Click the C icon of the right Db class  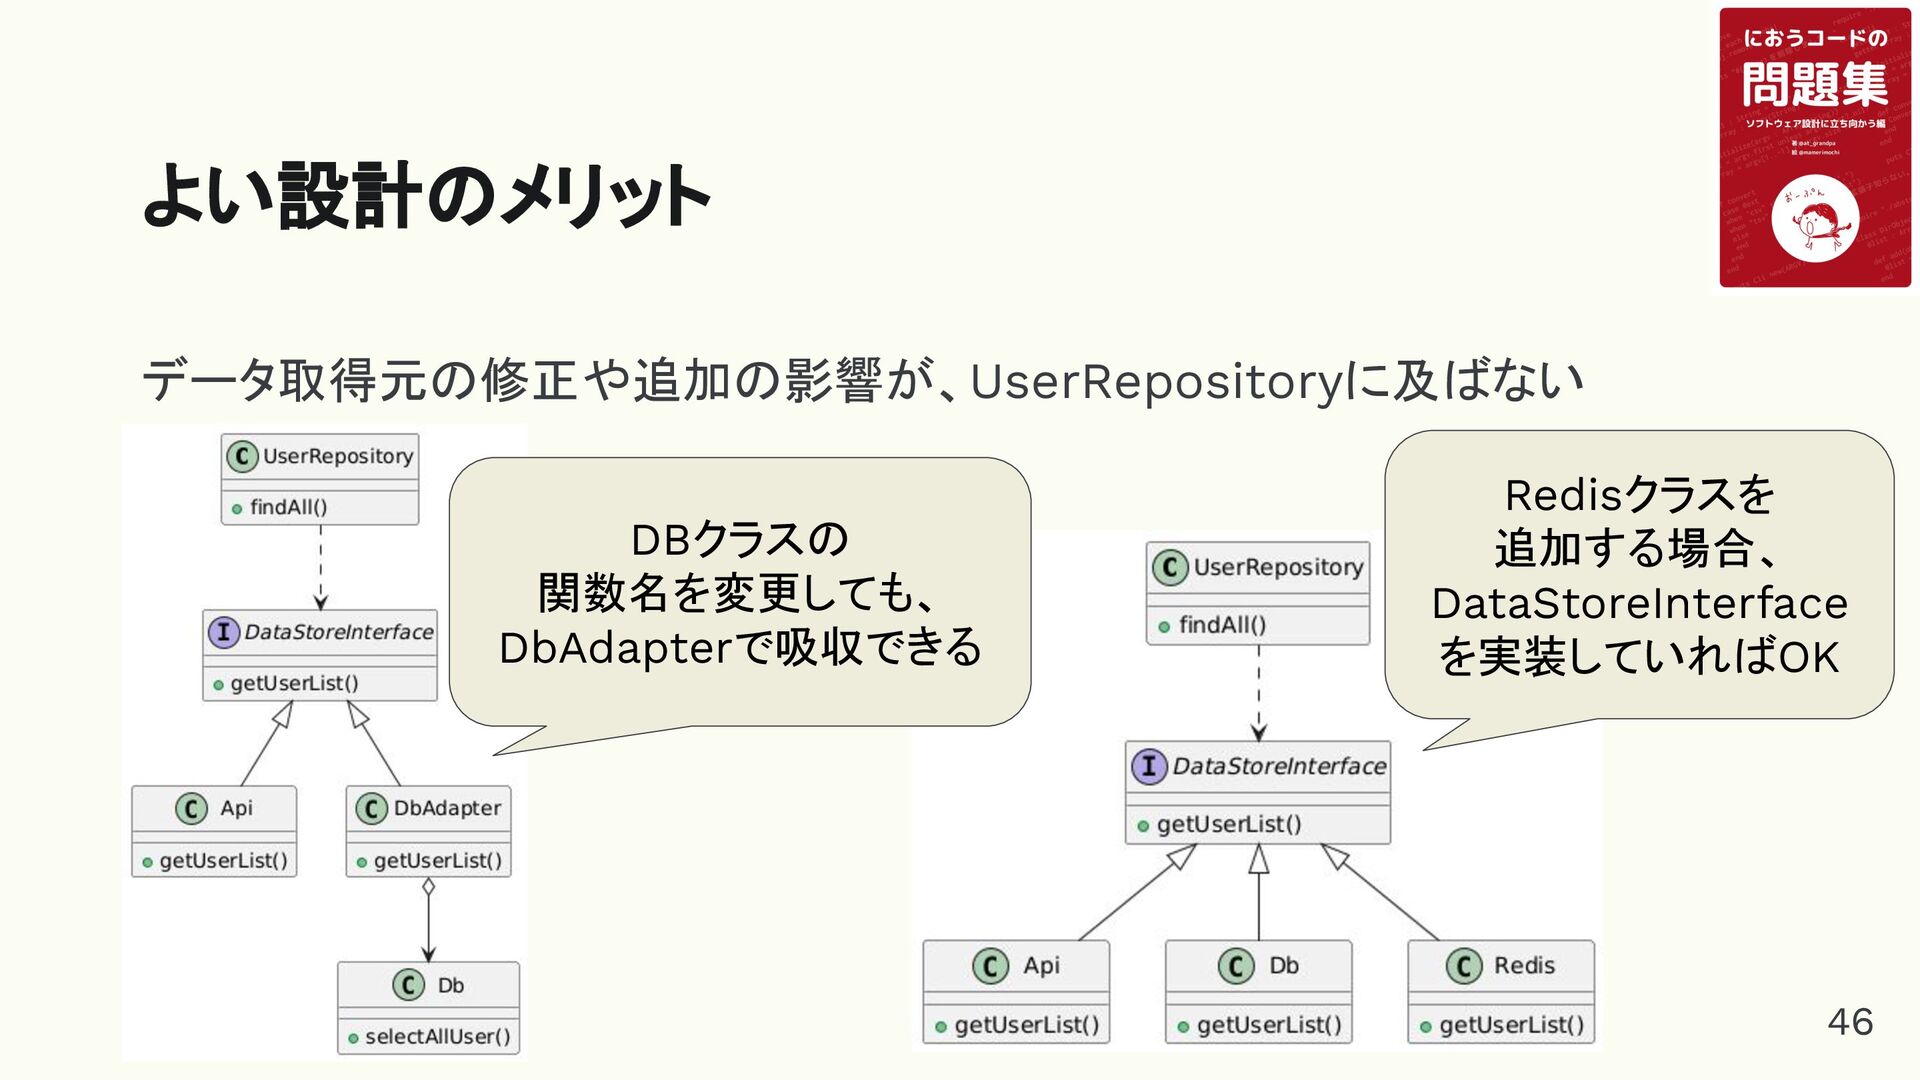[1236, 966]
